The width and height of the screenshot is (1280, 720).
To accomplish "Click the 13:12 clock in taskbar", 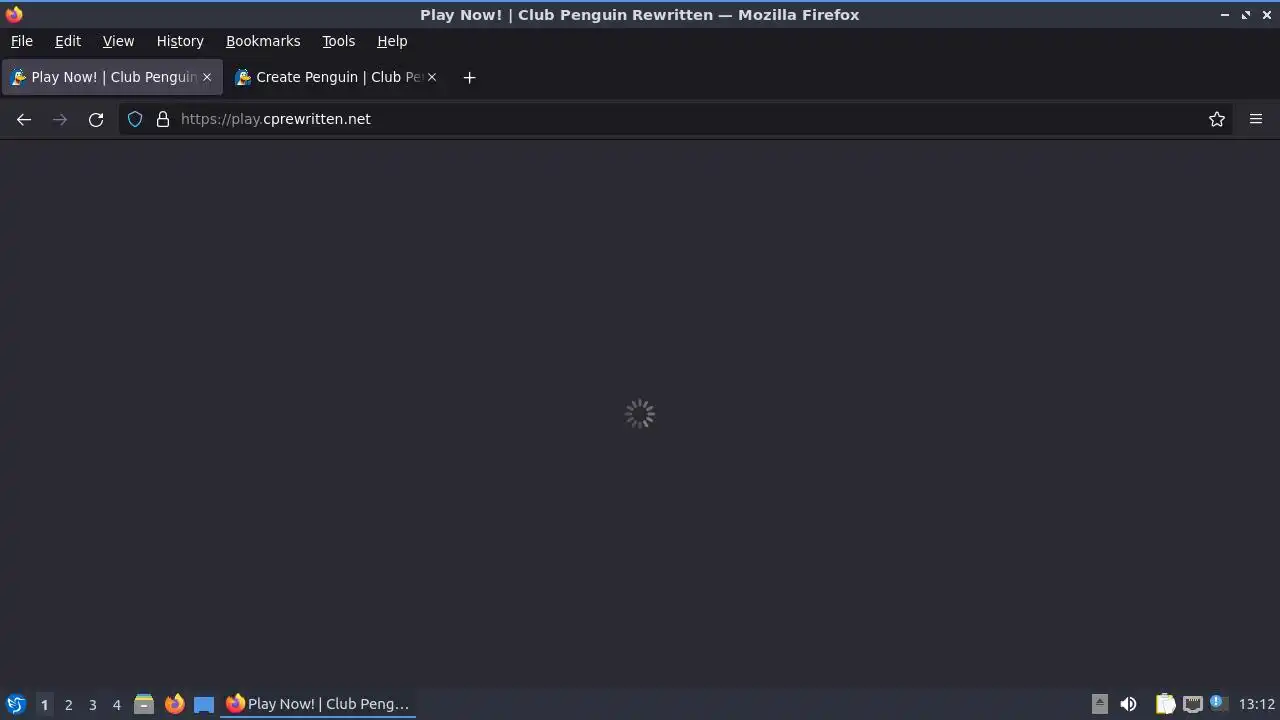I will click(1256, 704).
